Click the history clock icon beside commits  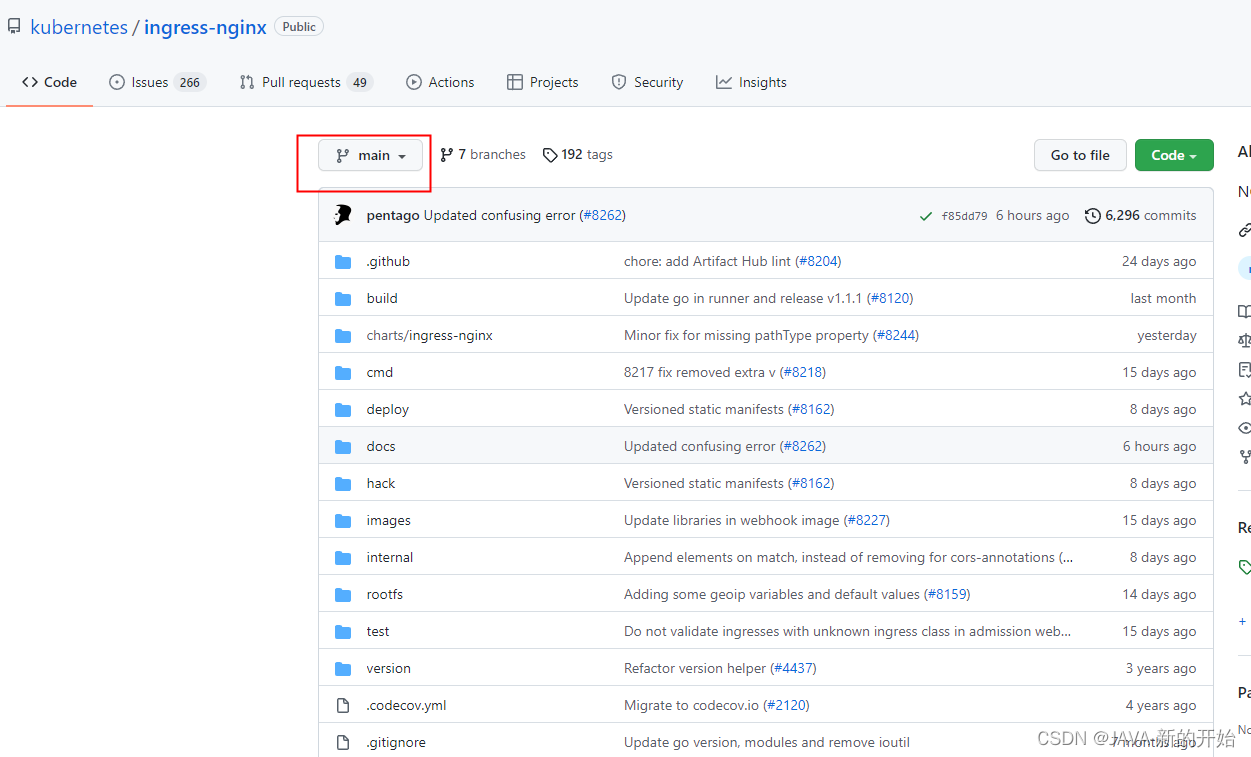point(1093,215)
